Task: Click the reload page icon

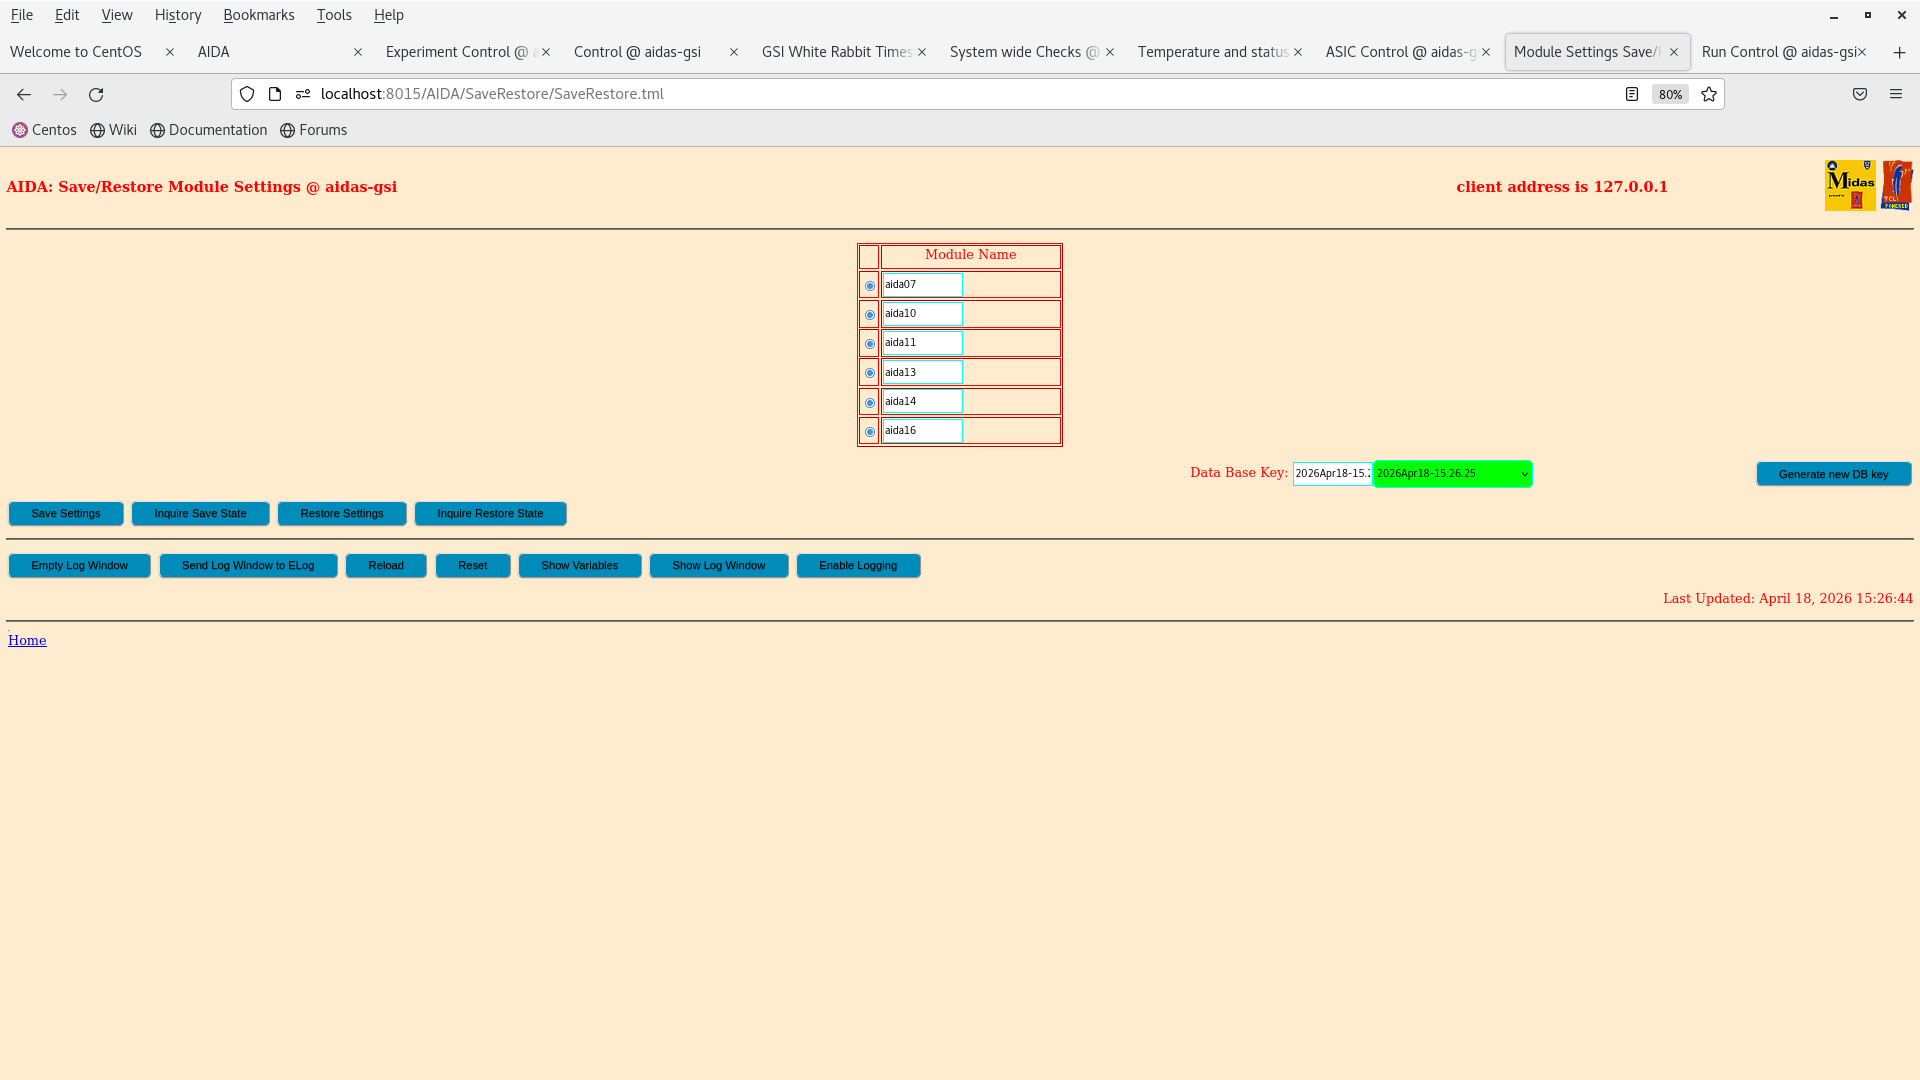Action: [96, 94]
